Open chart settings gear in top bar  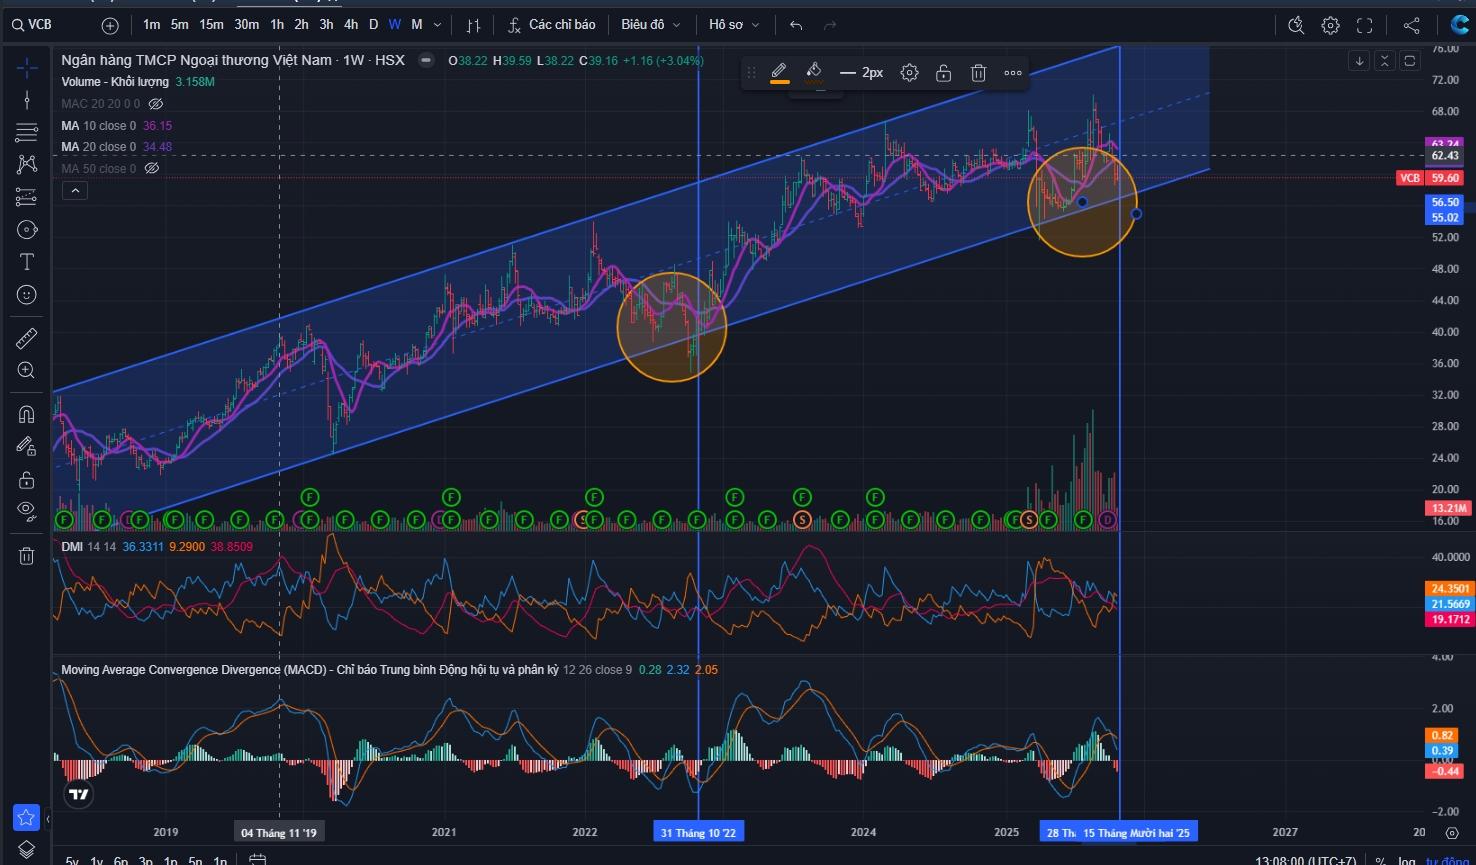(x=1330, y=25)
